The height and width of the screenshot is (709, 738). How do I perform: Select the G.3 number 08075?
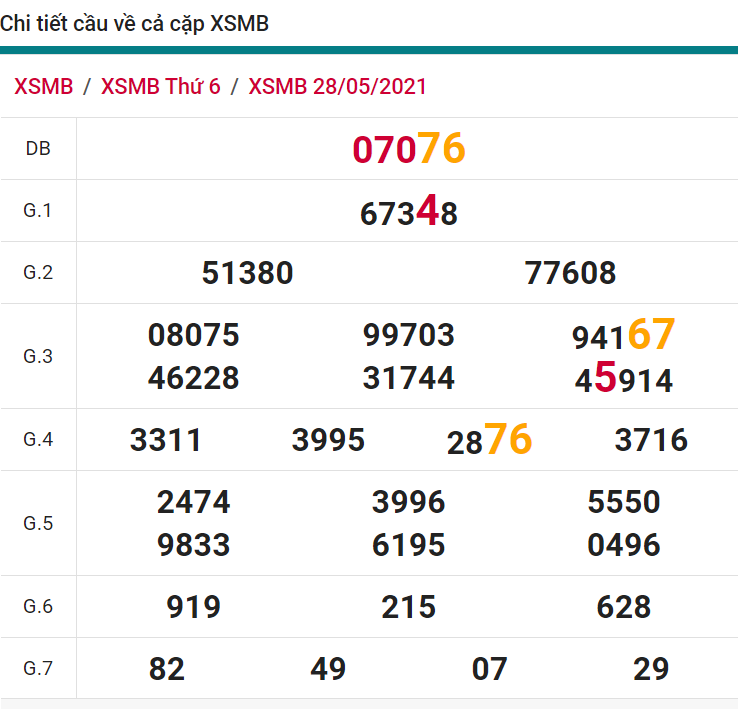193,335
